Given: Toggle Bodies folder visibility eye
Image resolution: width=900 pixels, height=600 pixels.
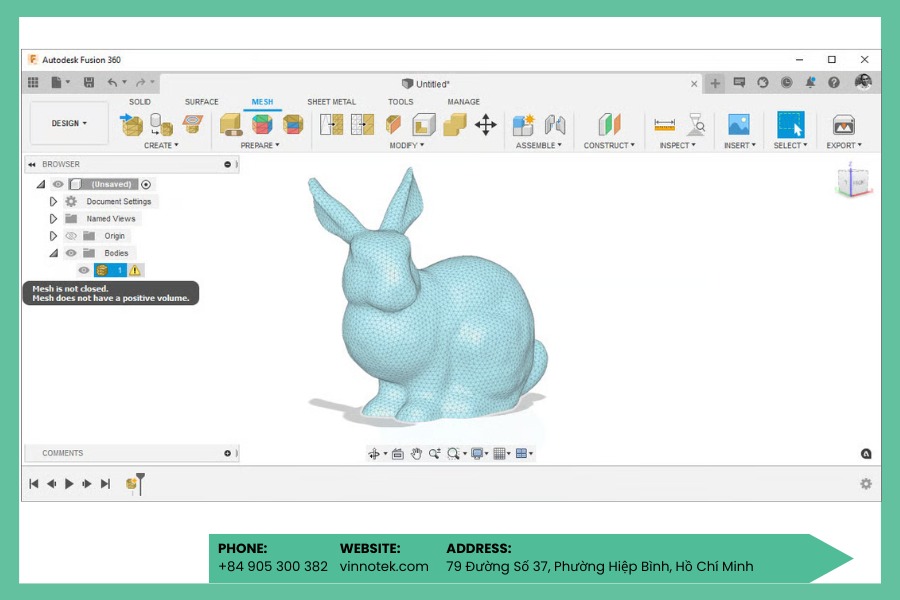Looking at the screenshot, I should coord(71,253).
